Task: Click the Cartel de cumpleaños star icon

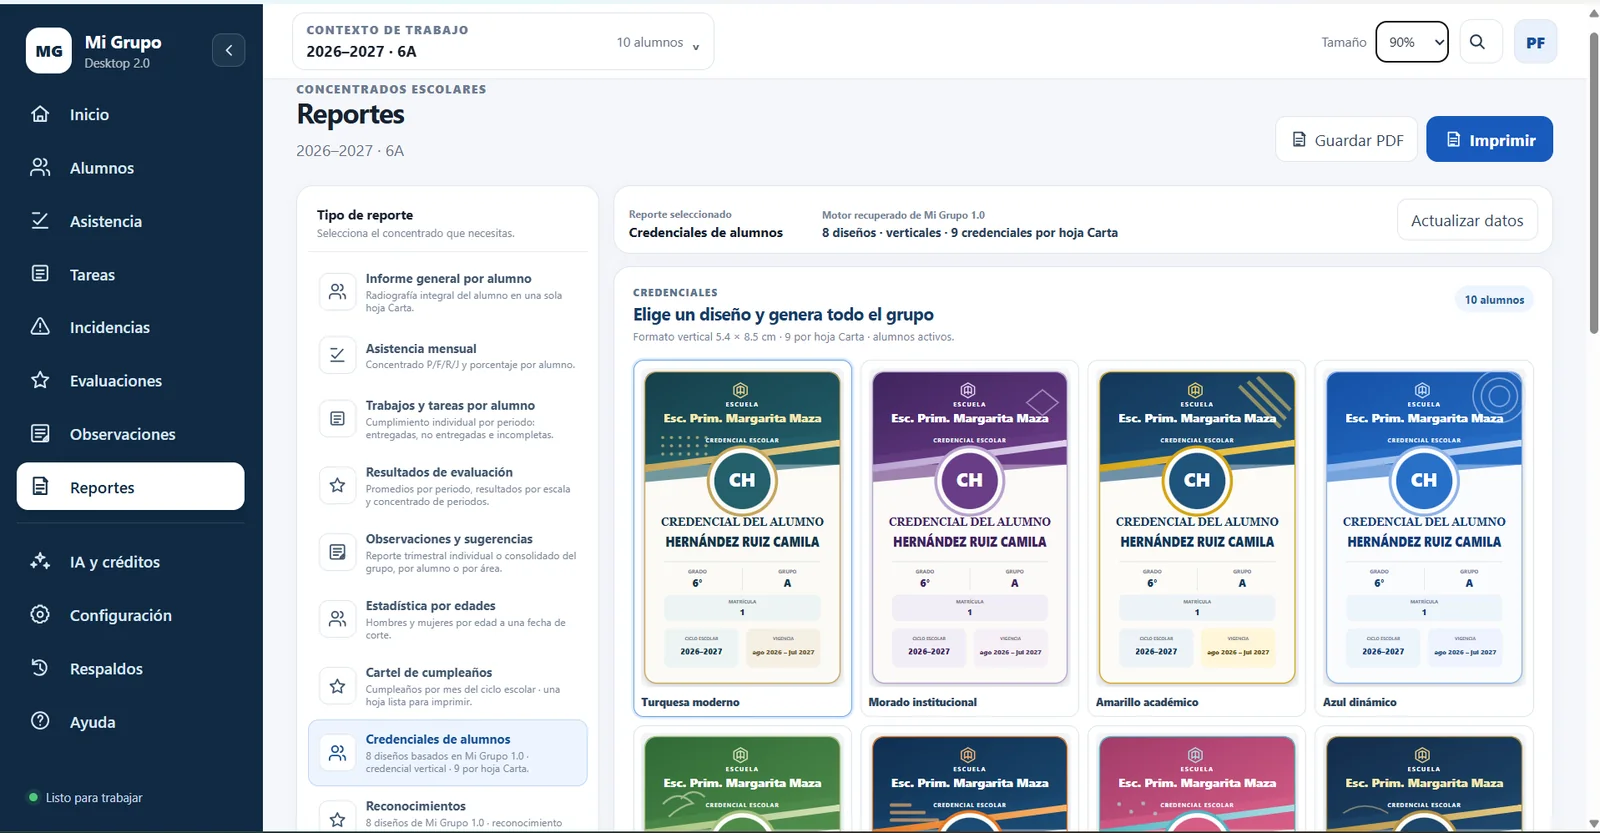Action: 337,686
